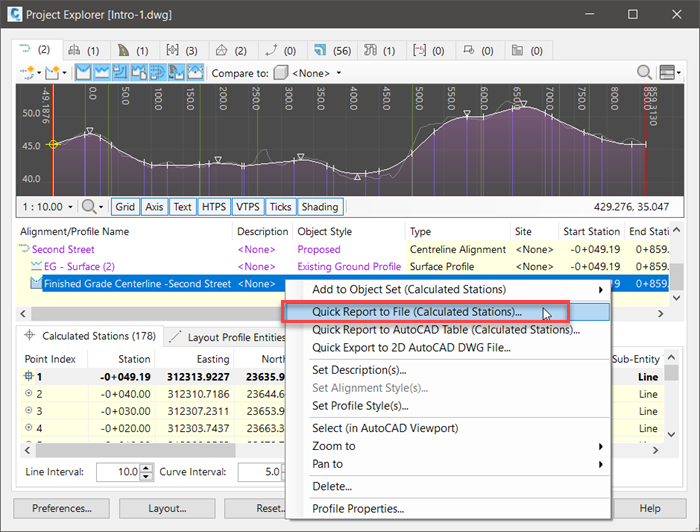Image resolution: width=700 pixels, height=532 pixels.
Task: Select Profile Properties from context menu
Action: click(x=358, y=509)
